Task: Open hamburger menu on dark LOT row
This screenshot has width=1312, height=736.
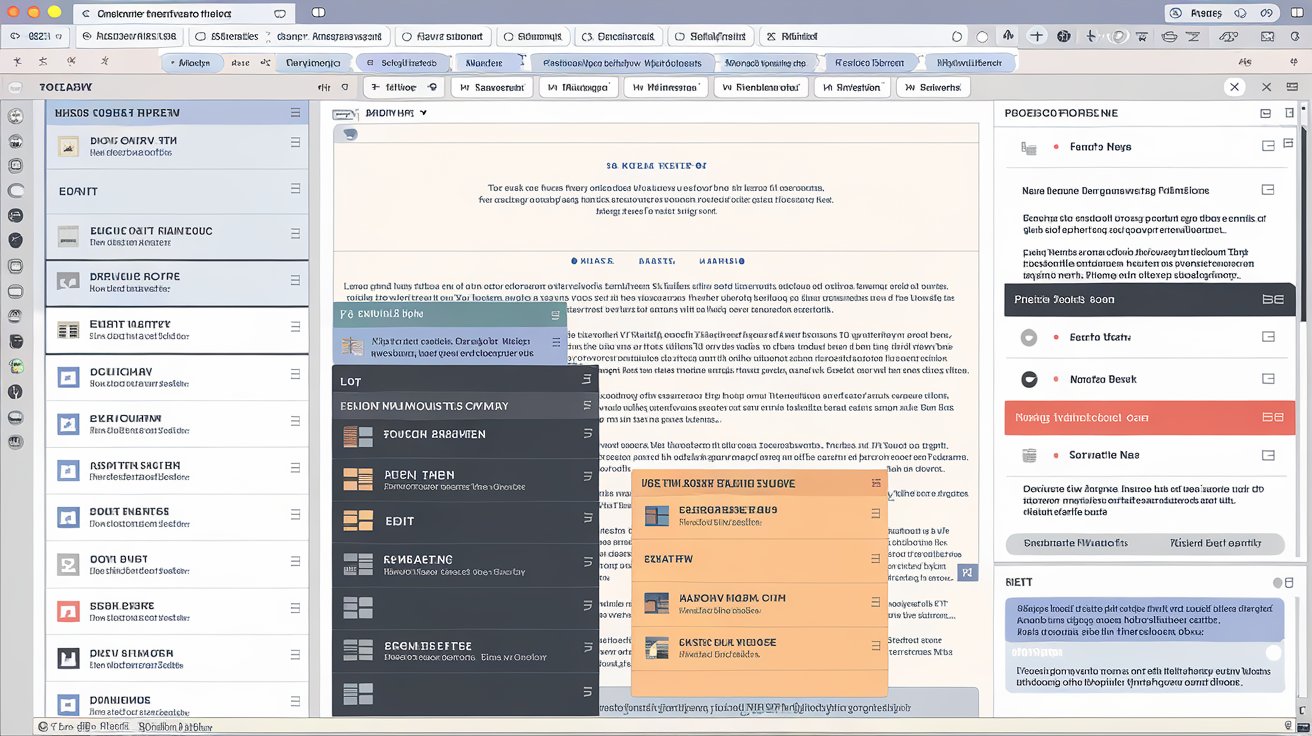Action: 587,380
